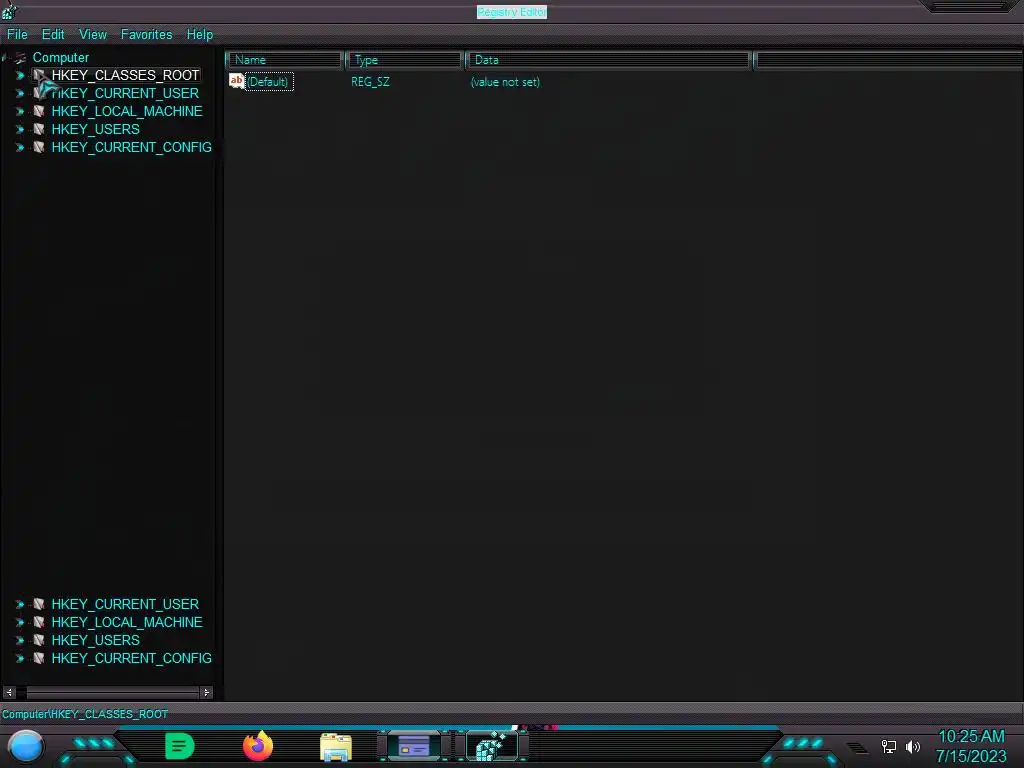
Task: Click the '(value not set)' data cell
Action: [x=505, y=82]
